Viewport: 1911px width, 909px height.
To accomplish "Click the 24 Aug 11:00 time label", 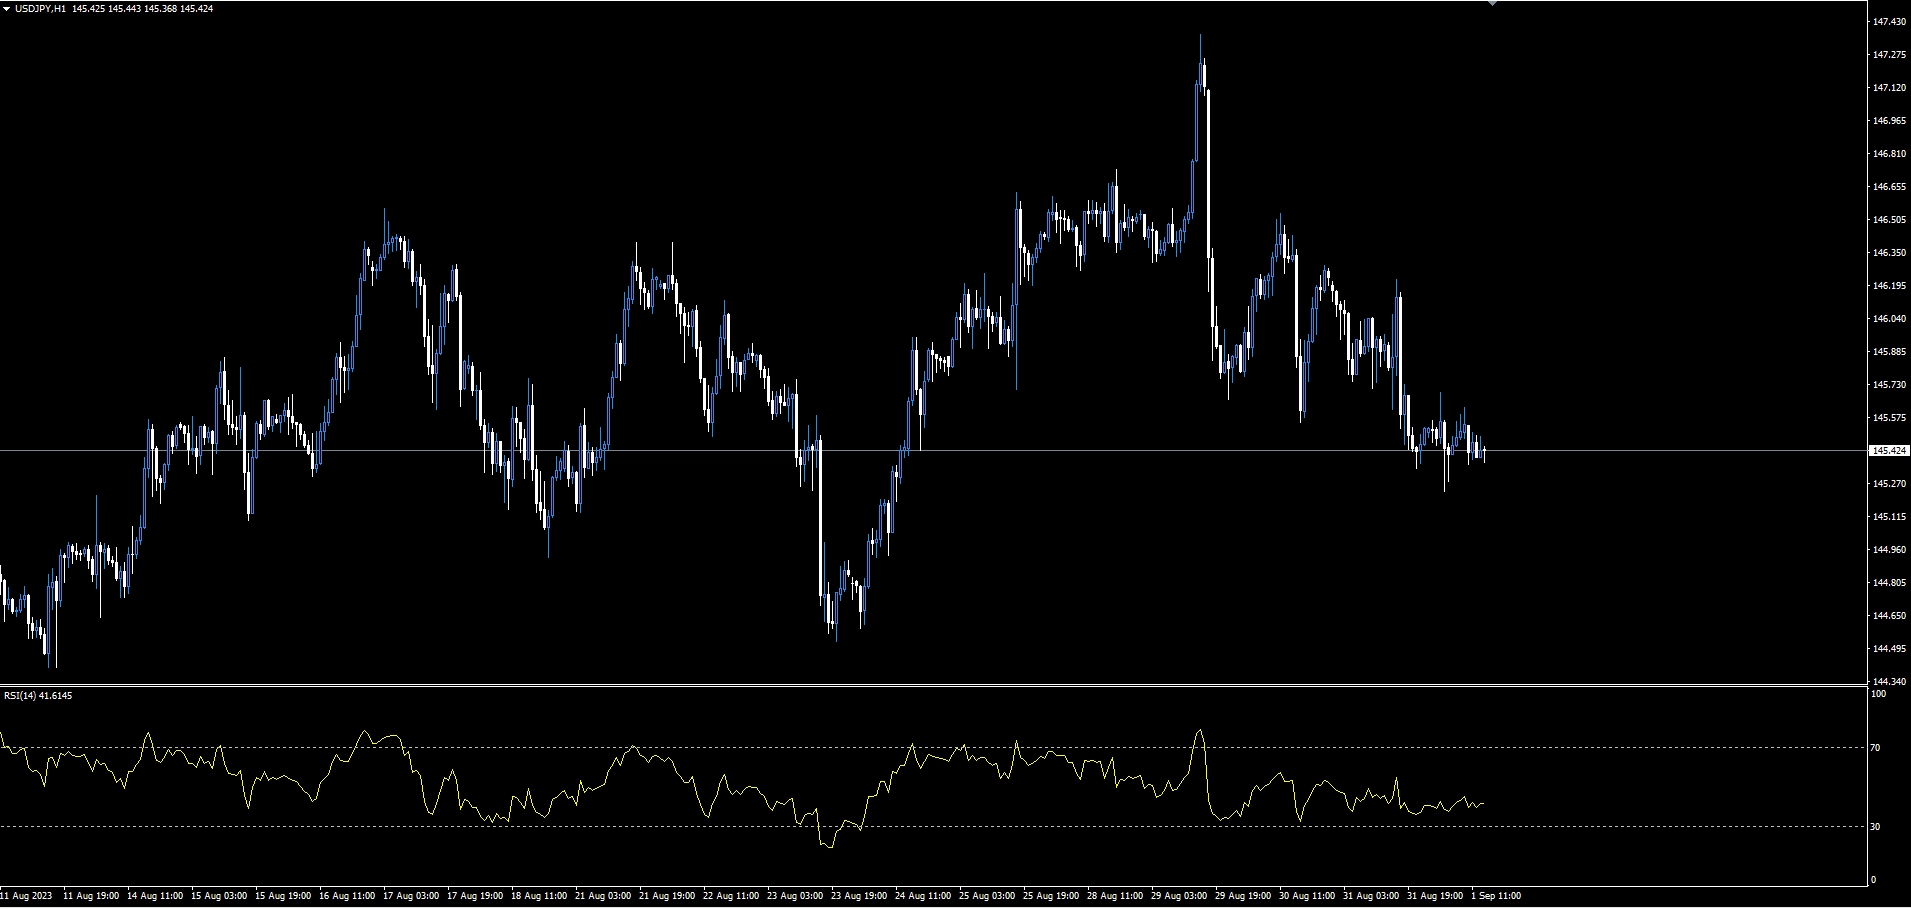I will 923,896.
